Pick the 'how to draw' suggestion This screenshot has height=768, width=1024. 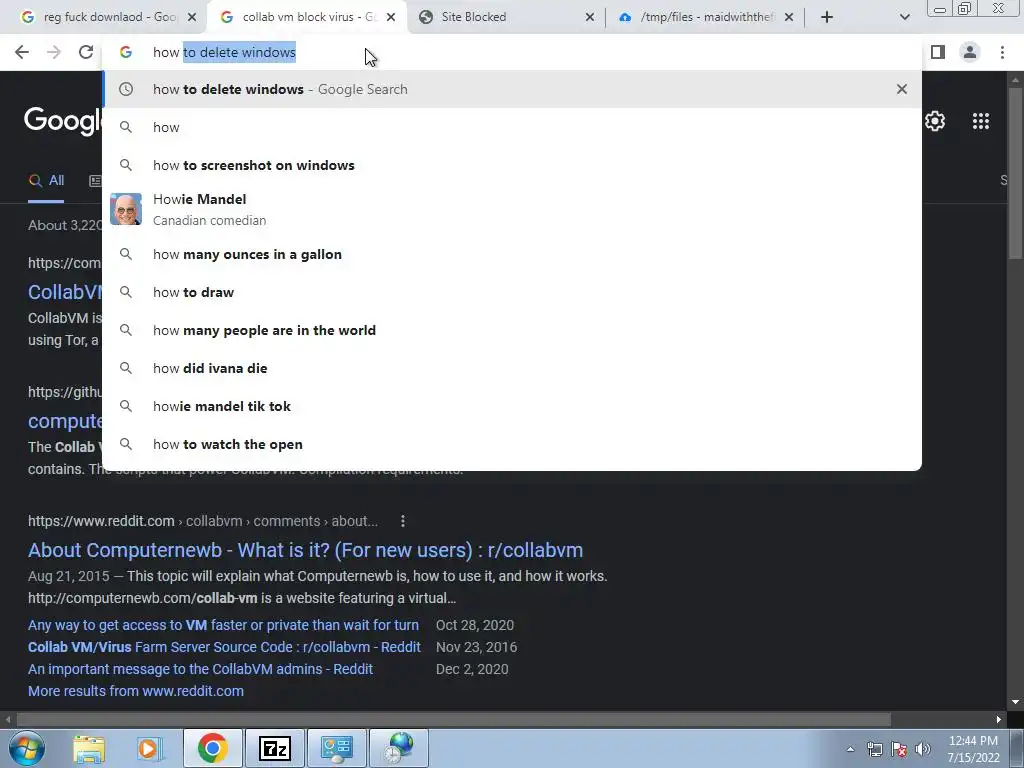pyautogui.click(x=512, y=292)
